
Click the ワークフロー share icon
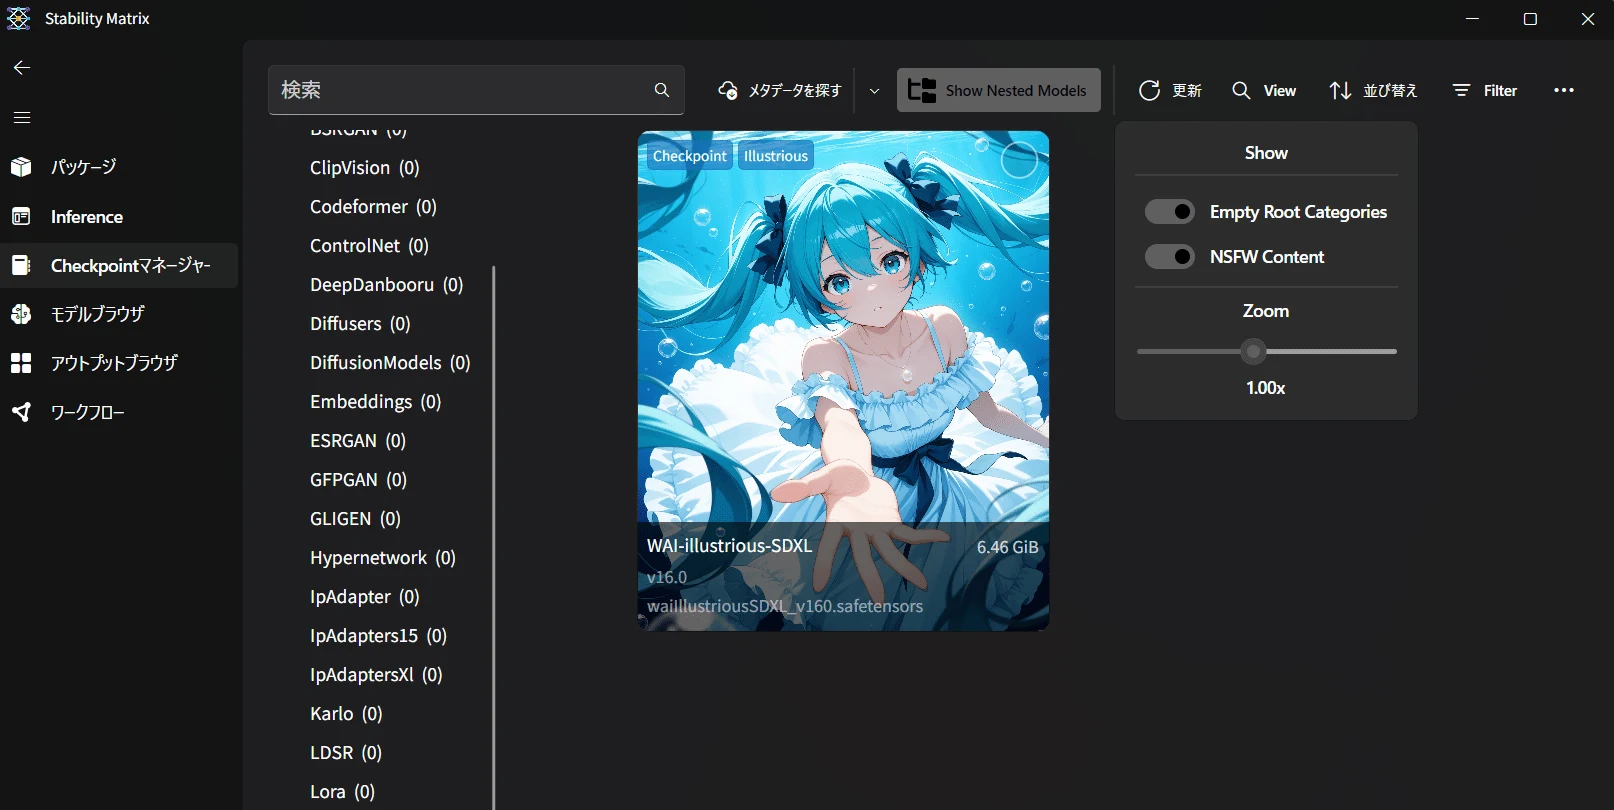pos(21,412)
